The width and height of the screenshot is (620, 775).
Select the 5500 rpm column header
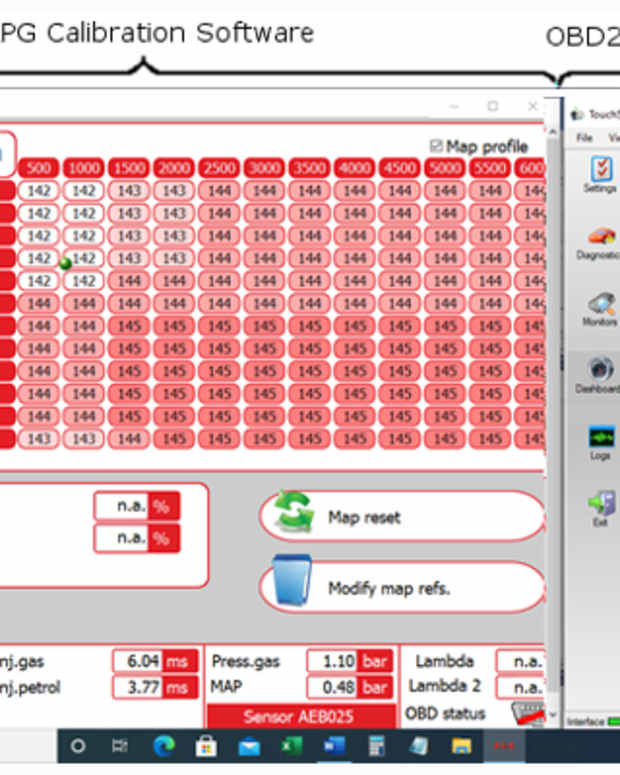tap(489, 168)
